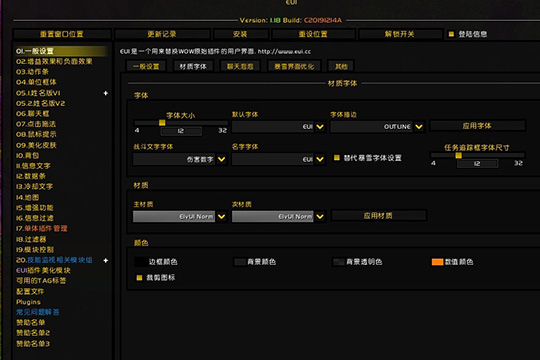Viewport: 540px width, 360px height.
Task: Select 03.动作条 in the sidebar
Action: click(32, 72)
